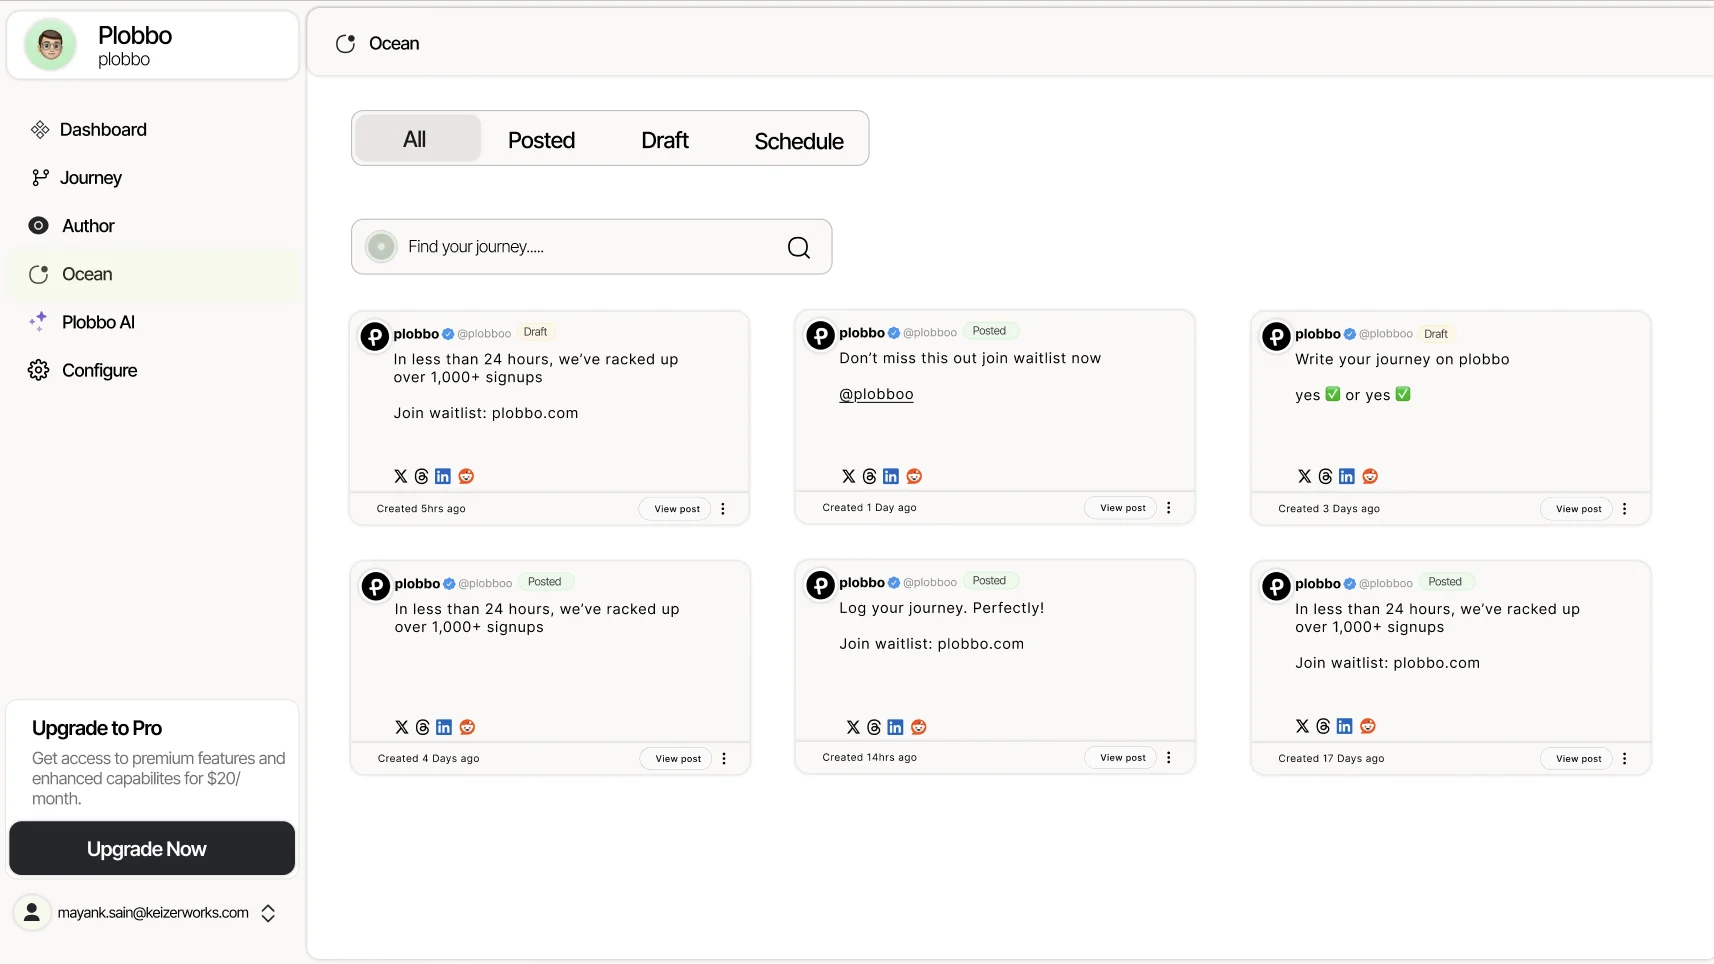1714x964 pixels.
Task: Click 'Write your journey on plobbo' text
Action: (1402, 359)
